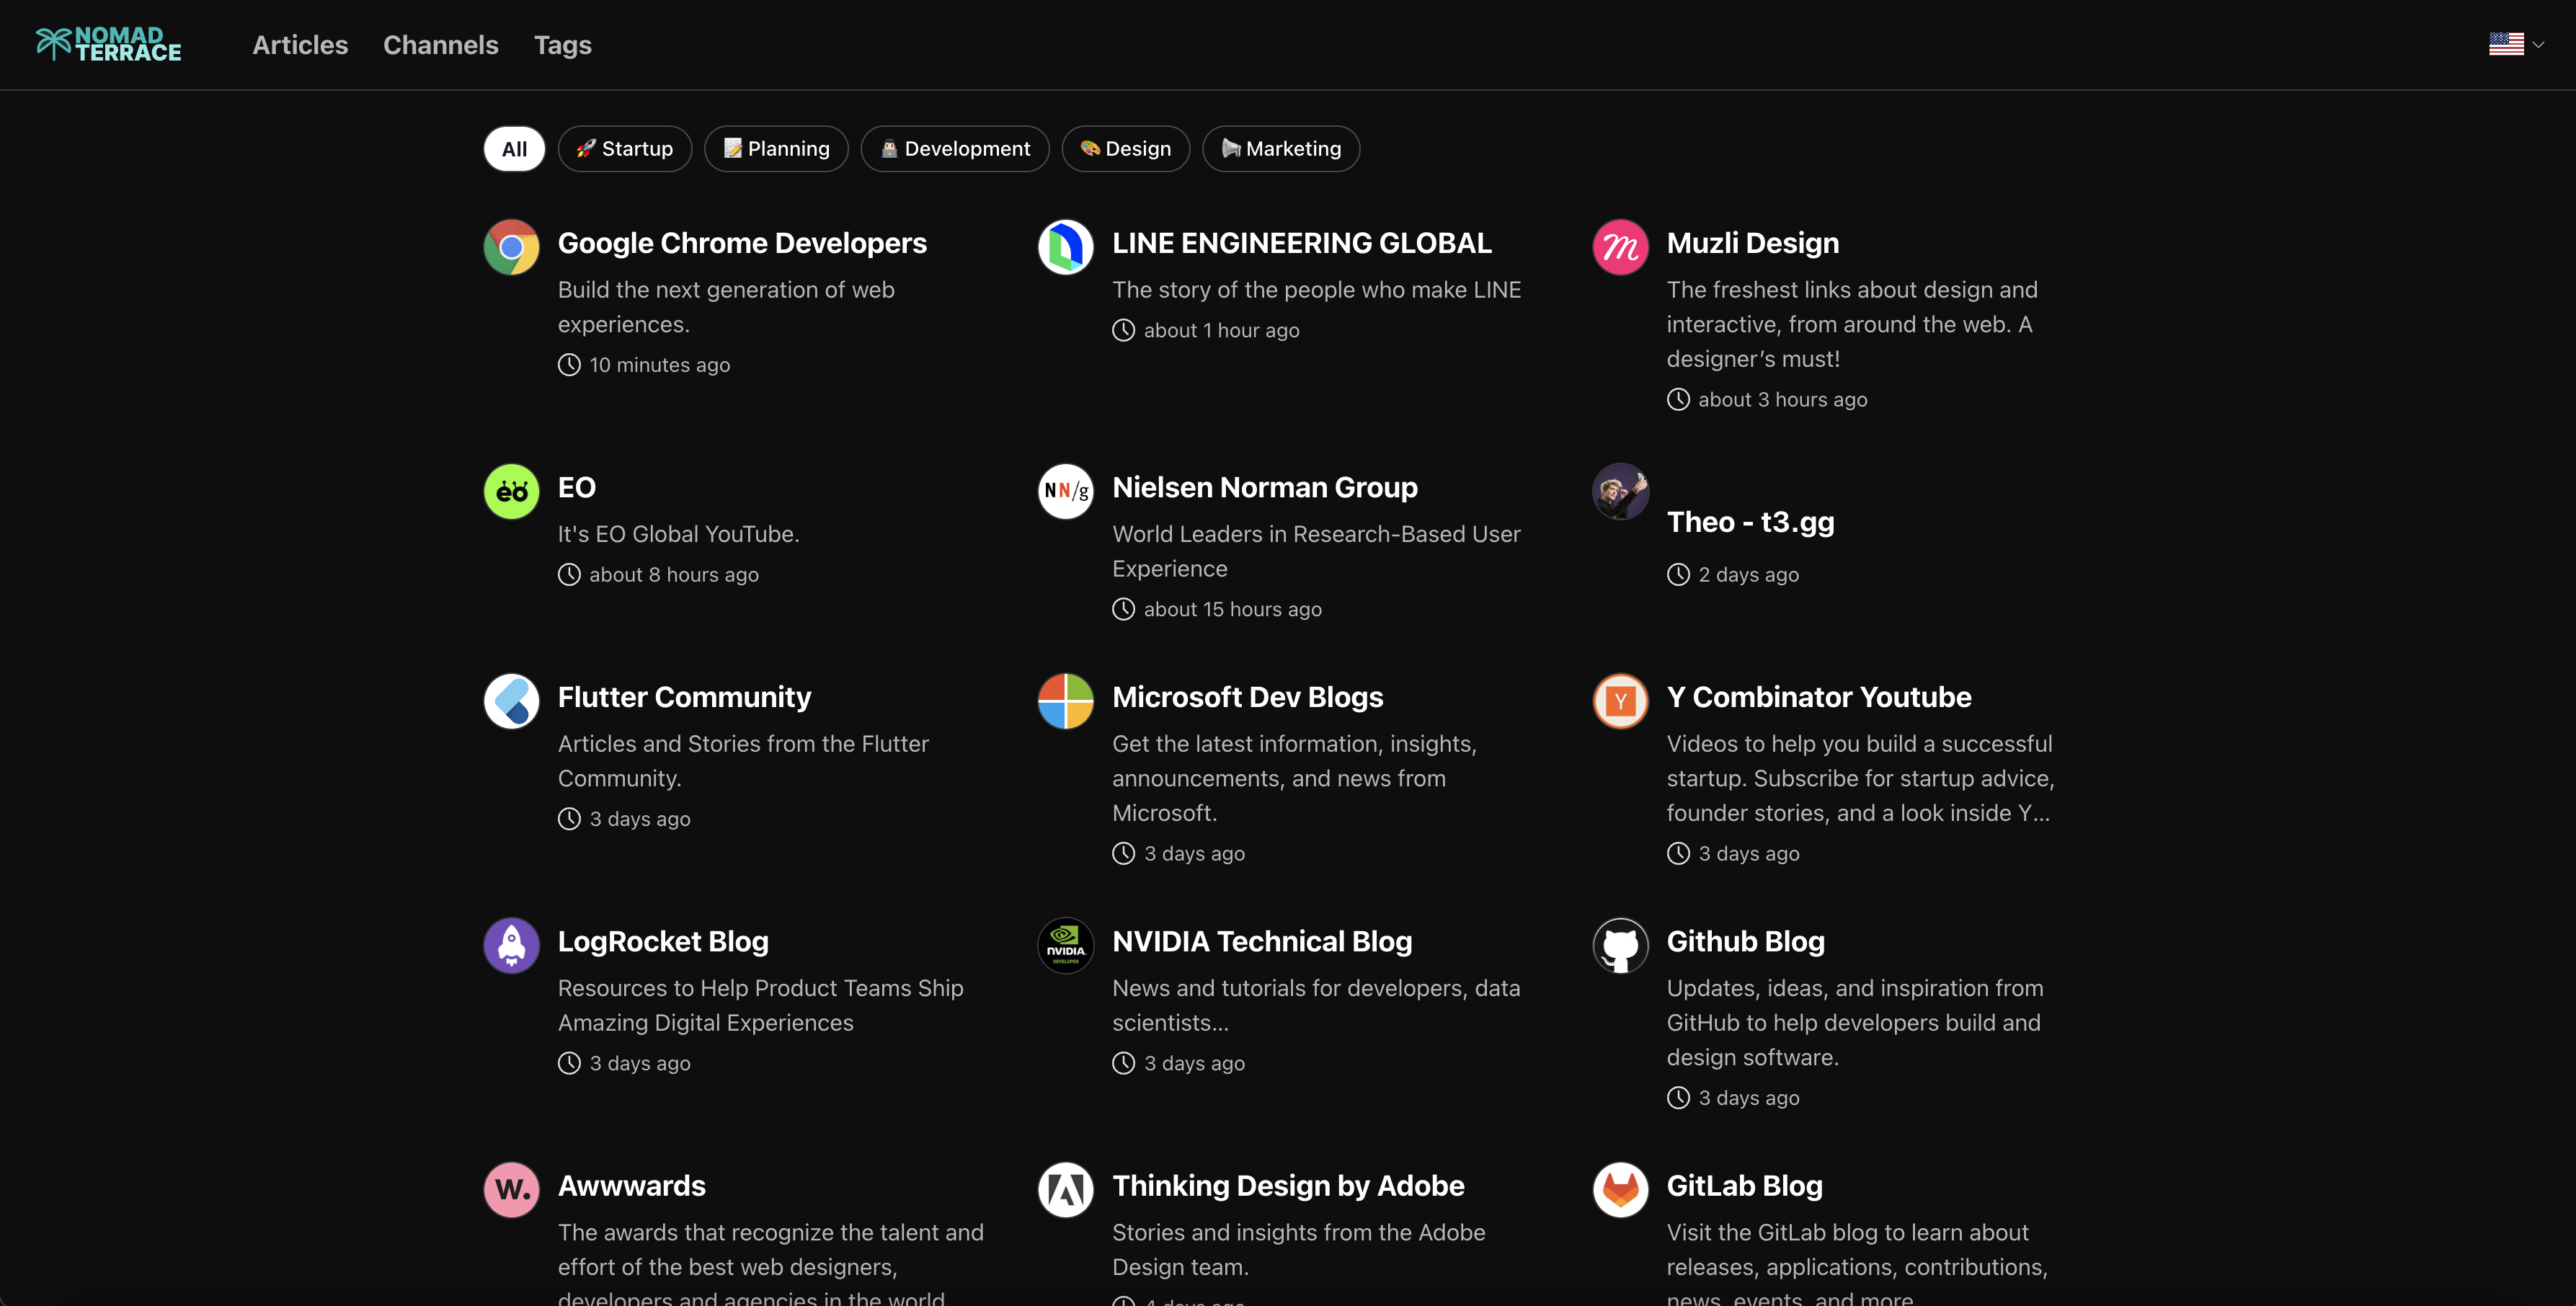
Task: Open the language flag dropdown
Action: [x=2516, y=44]
